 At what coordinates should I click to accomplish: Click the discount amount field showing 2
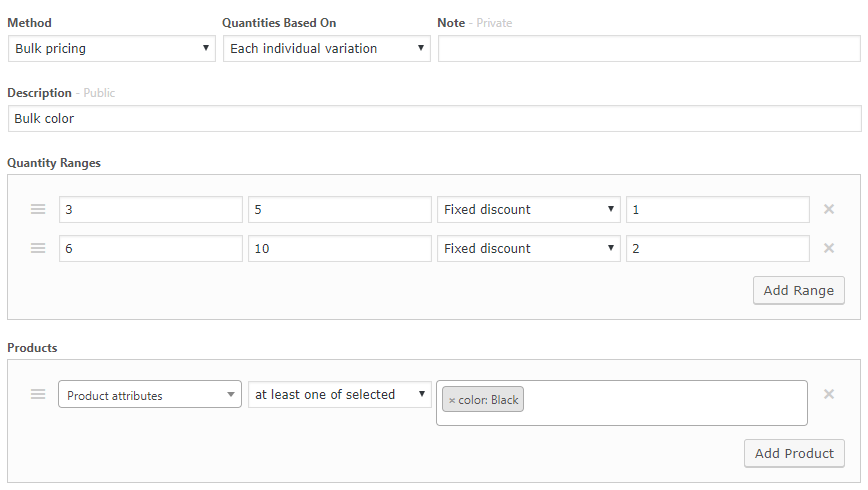tap(718, 248)
